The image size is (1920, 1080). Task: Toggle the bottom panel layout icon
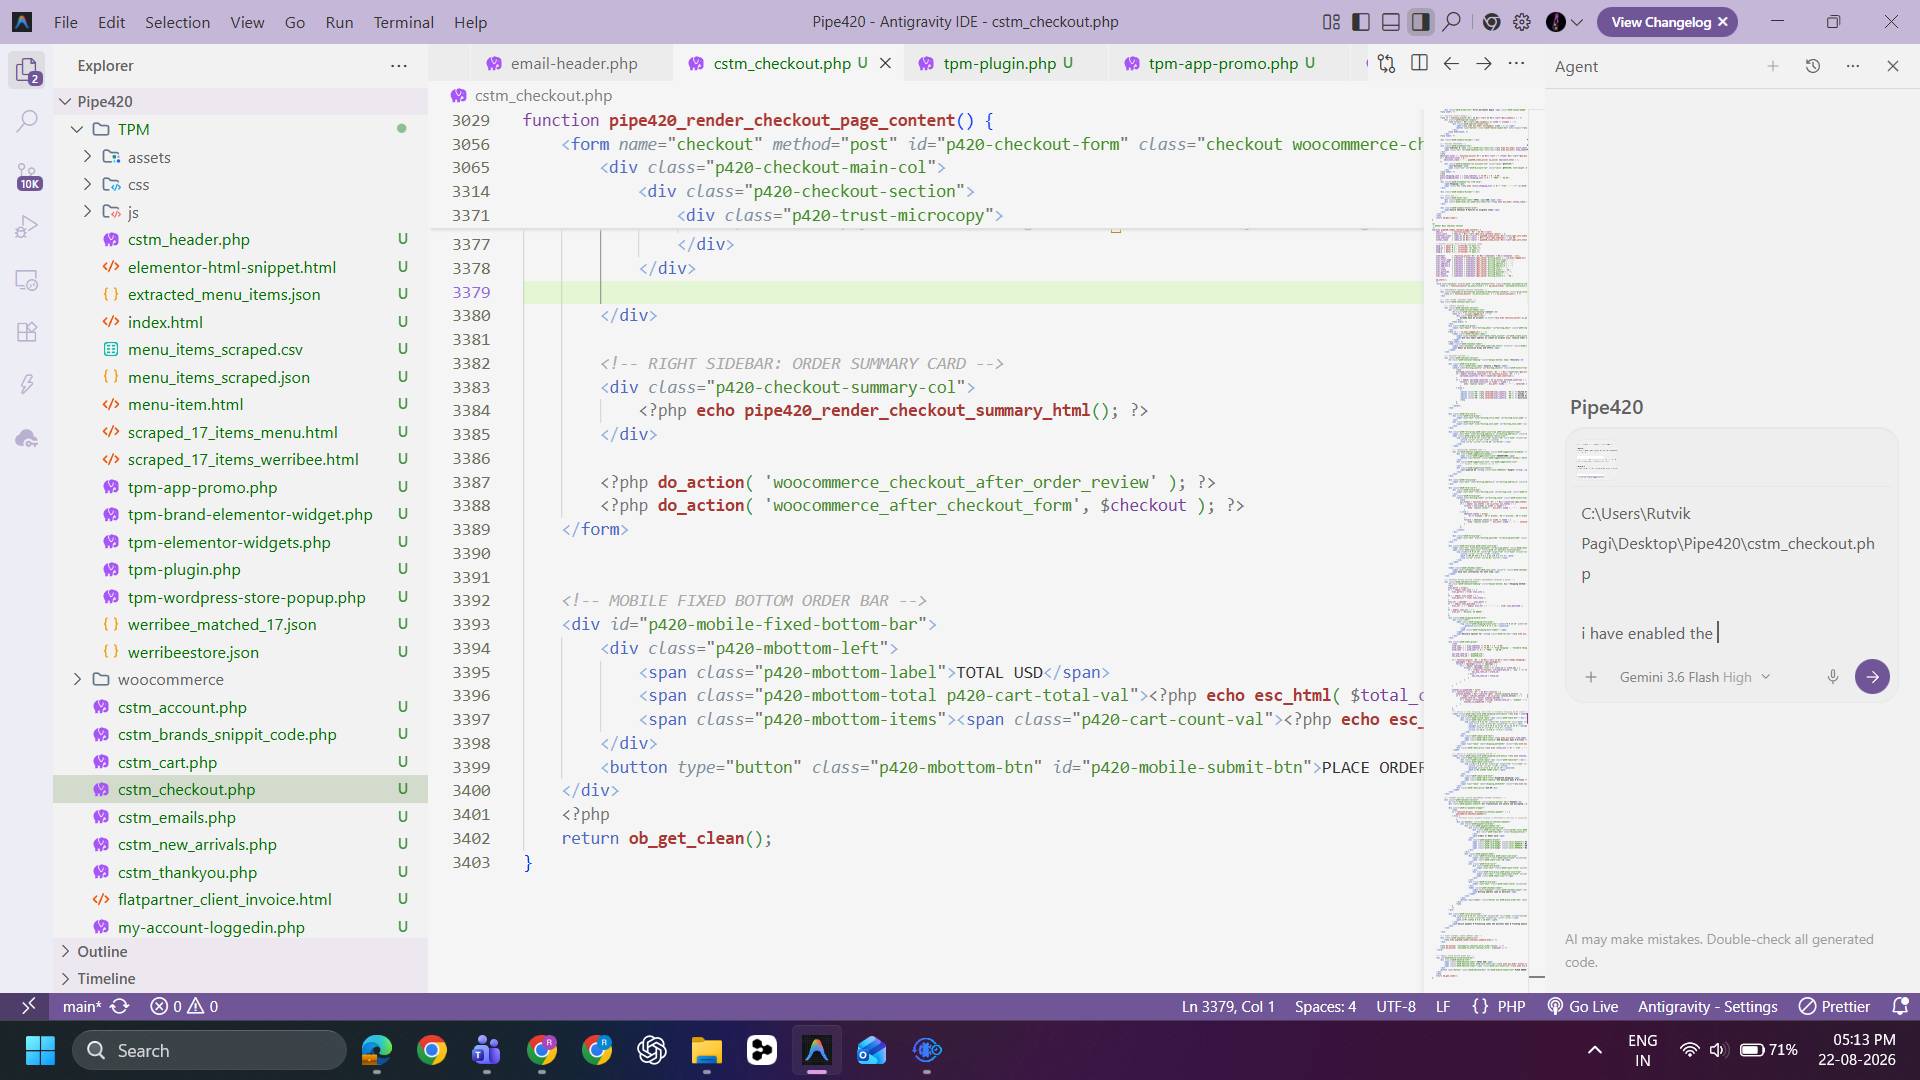pos(1390,22)
